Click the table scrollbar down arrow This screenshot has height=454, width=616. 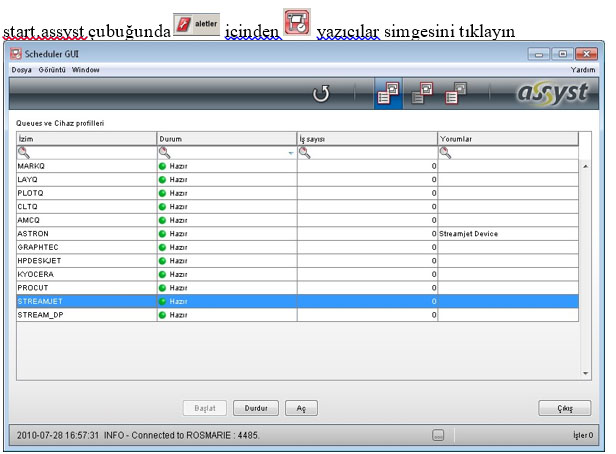[x=585, y=373]
